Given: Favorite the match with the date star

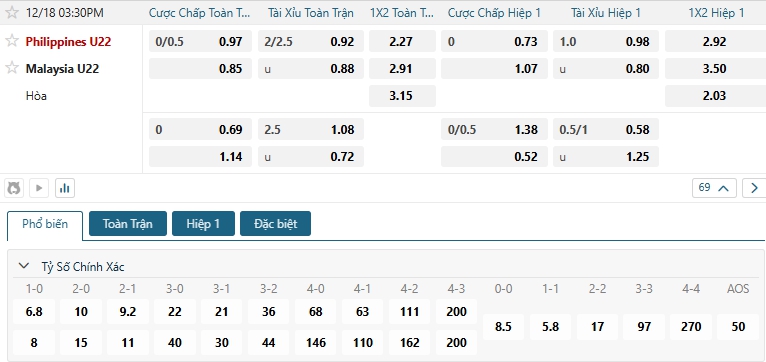Looking at the screenshot, I should [x=11, y=13].
